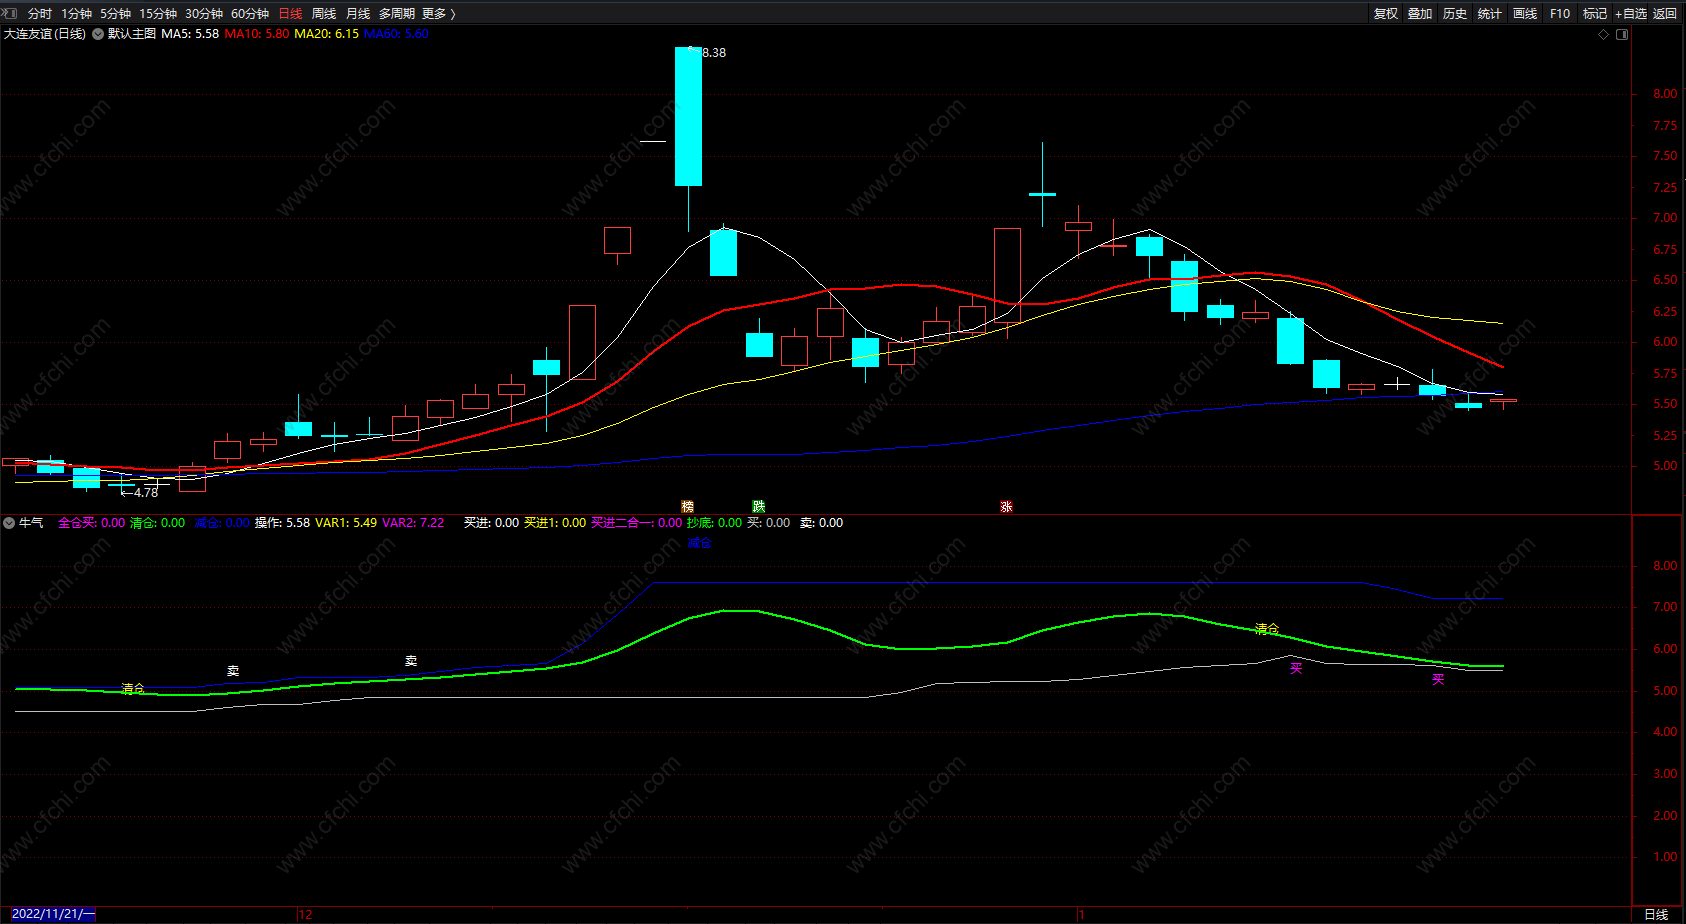Select the 5分钟 period tab
This screenshot has width=1686, height=924.
point(116,14)
